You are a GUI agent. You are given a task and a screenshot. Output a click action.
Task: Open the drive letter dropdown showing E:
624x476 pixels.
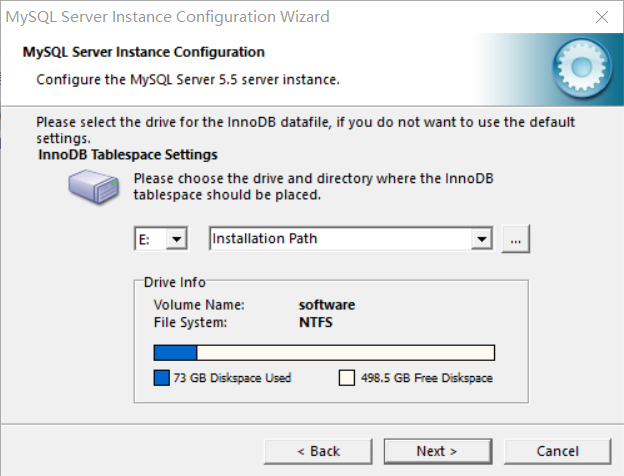tap(176, 239)
